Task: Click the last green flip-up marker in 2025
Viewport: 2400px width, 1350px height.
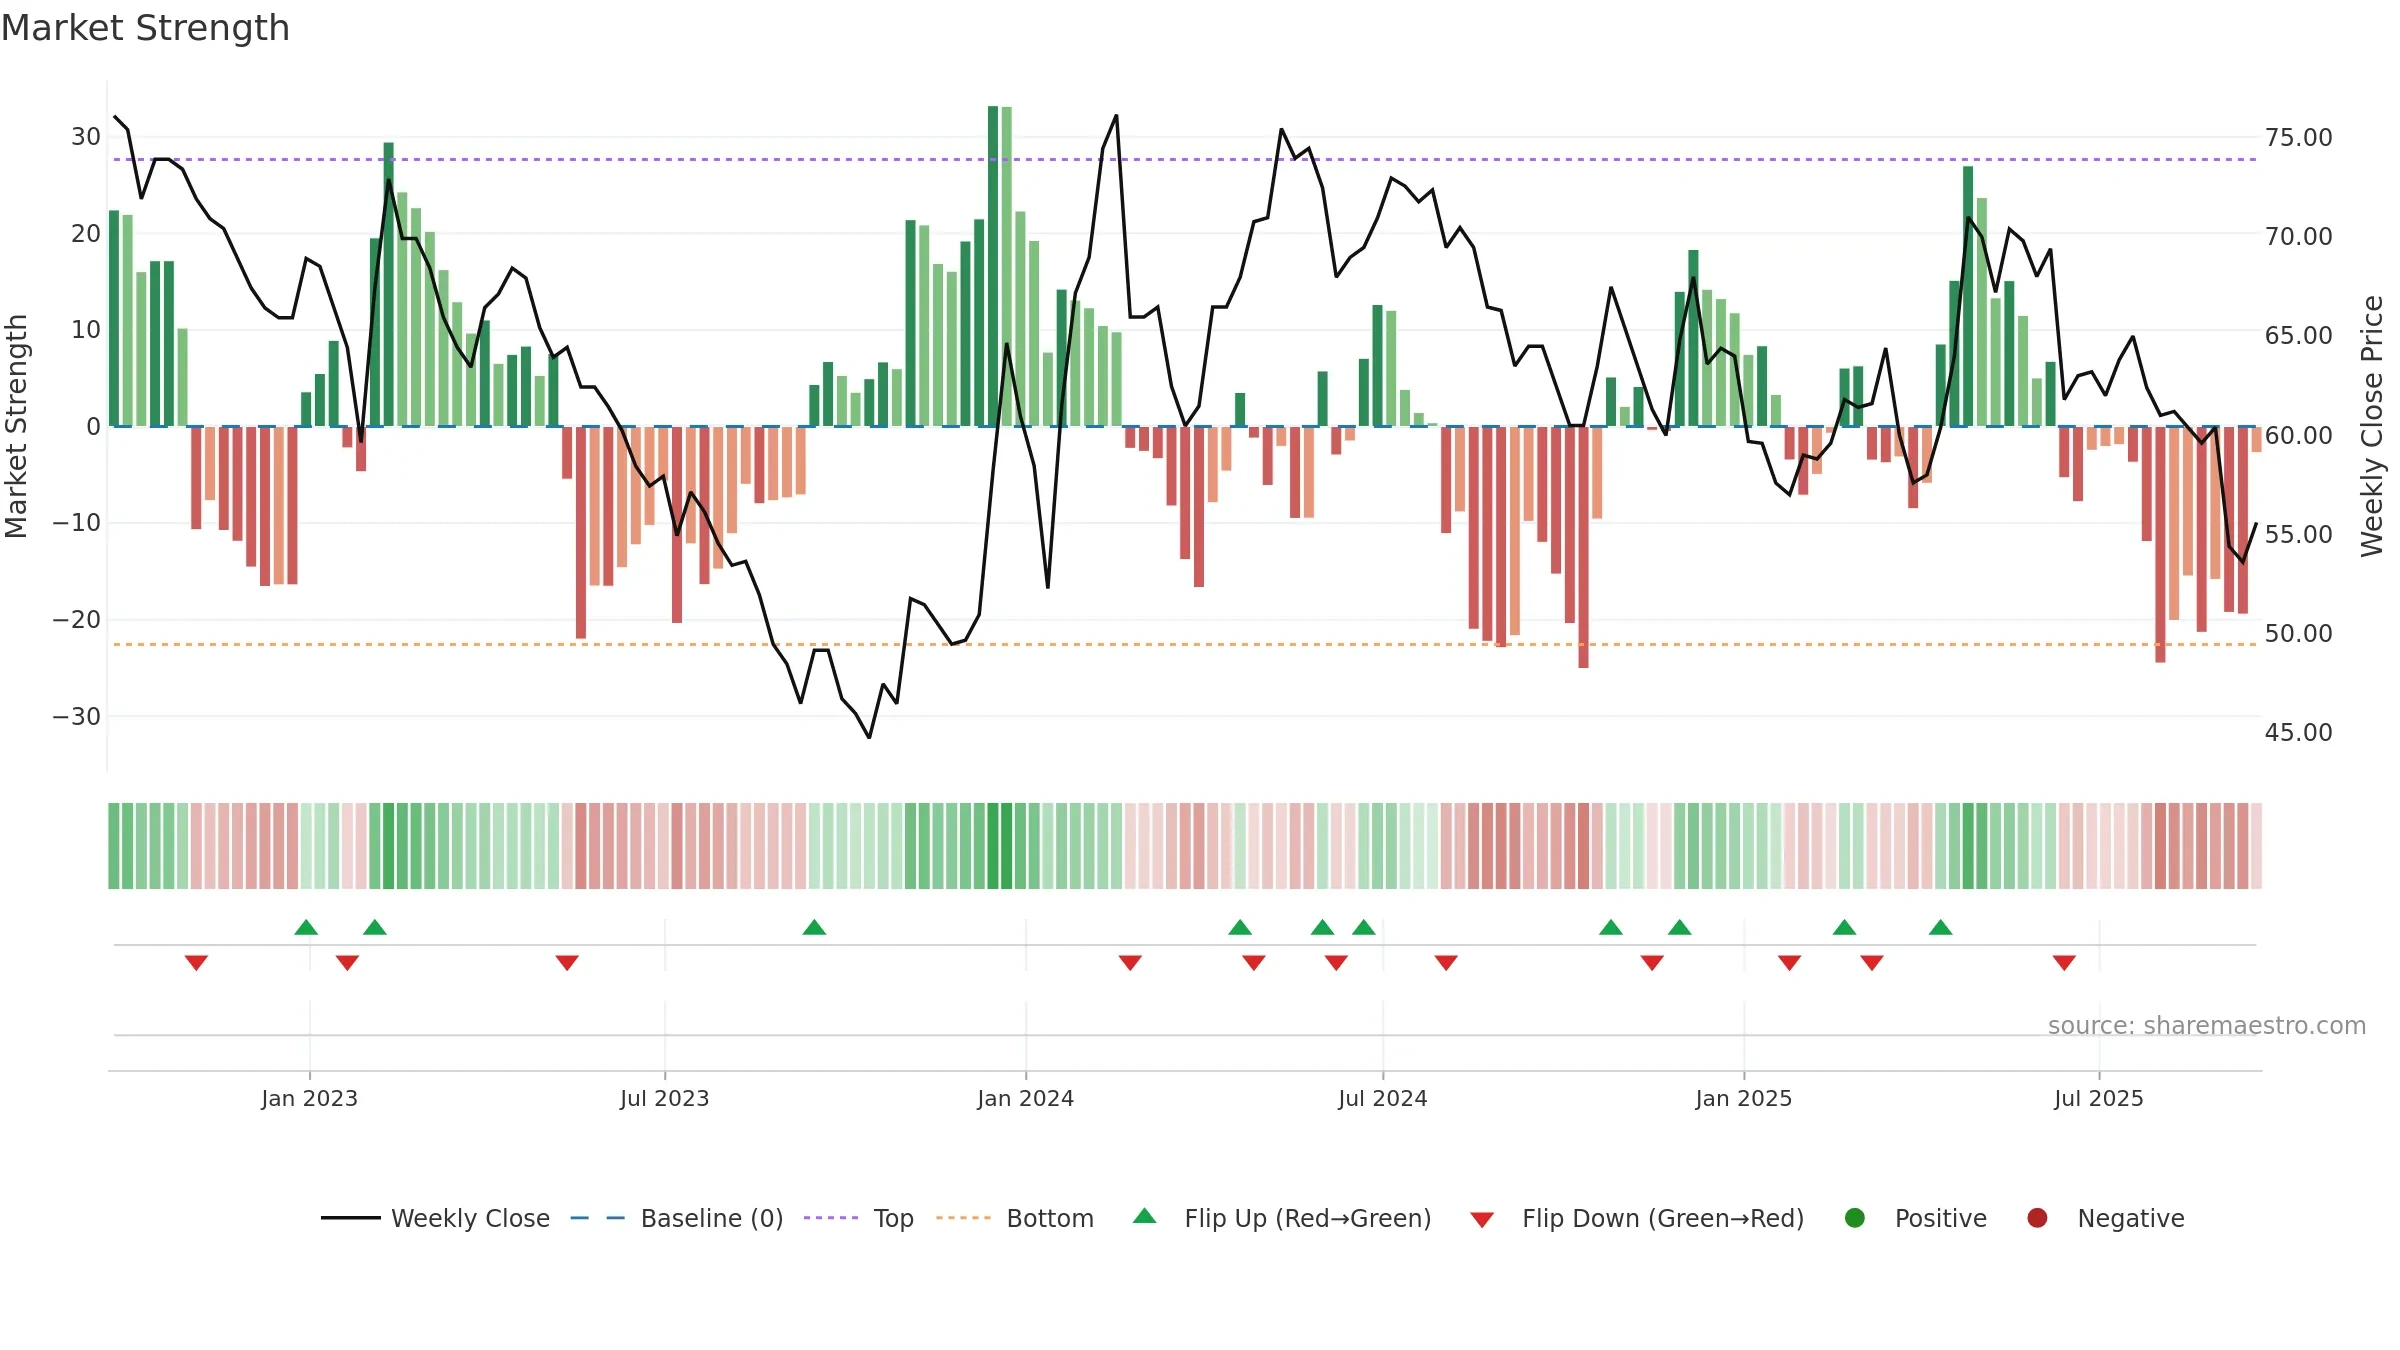Action: pyautogui.click(x=1941, y=927)
